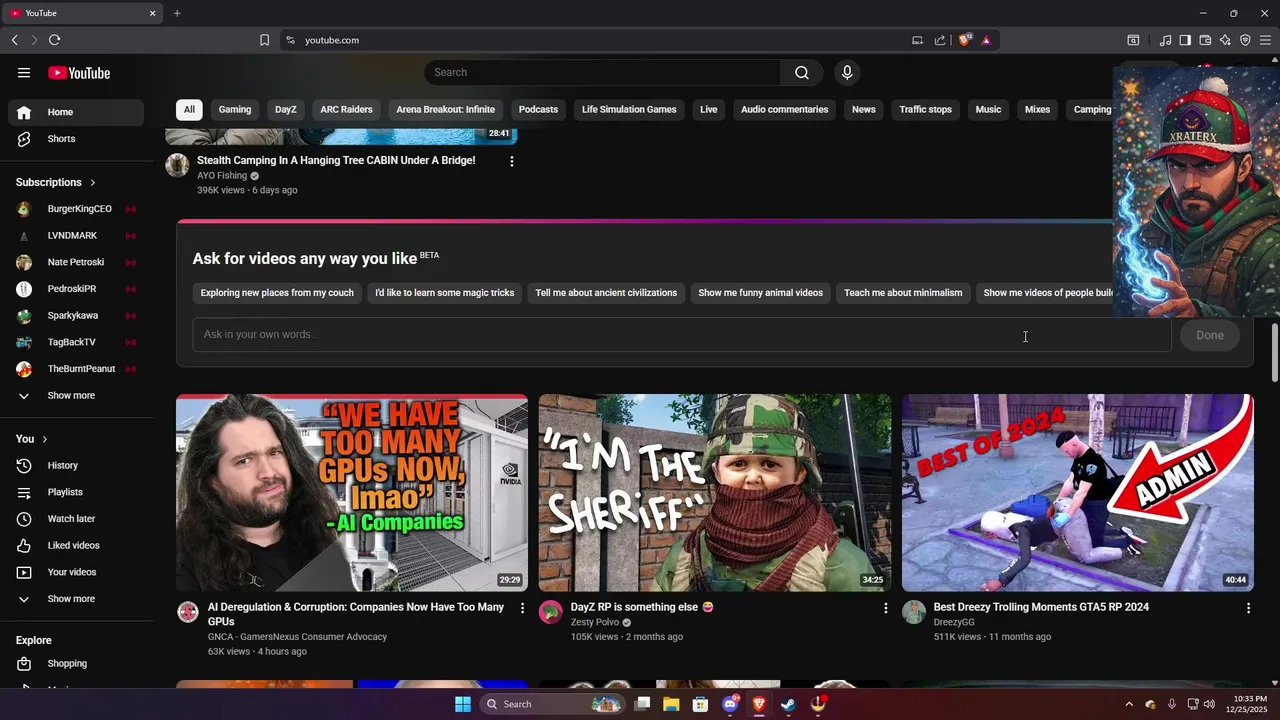This screenshot has height=720, width=1280.
Task: Click the Brave Shields lion icon
Action: 964,40
